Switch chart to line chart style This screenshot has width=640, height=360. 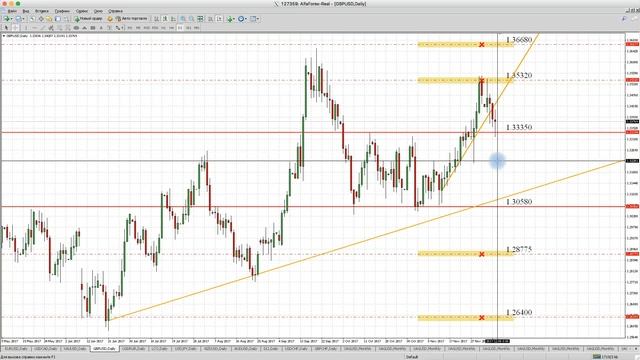[x=173, y=19]
